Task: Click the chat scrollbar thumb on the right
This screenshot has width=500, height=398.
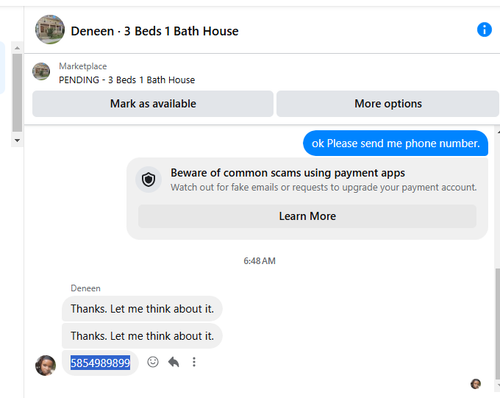Action: 497,325
